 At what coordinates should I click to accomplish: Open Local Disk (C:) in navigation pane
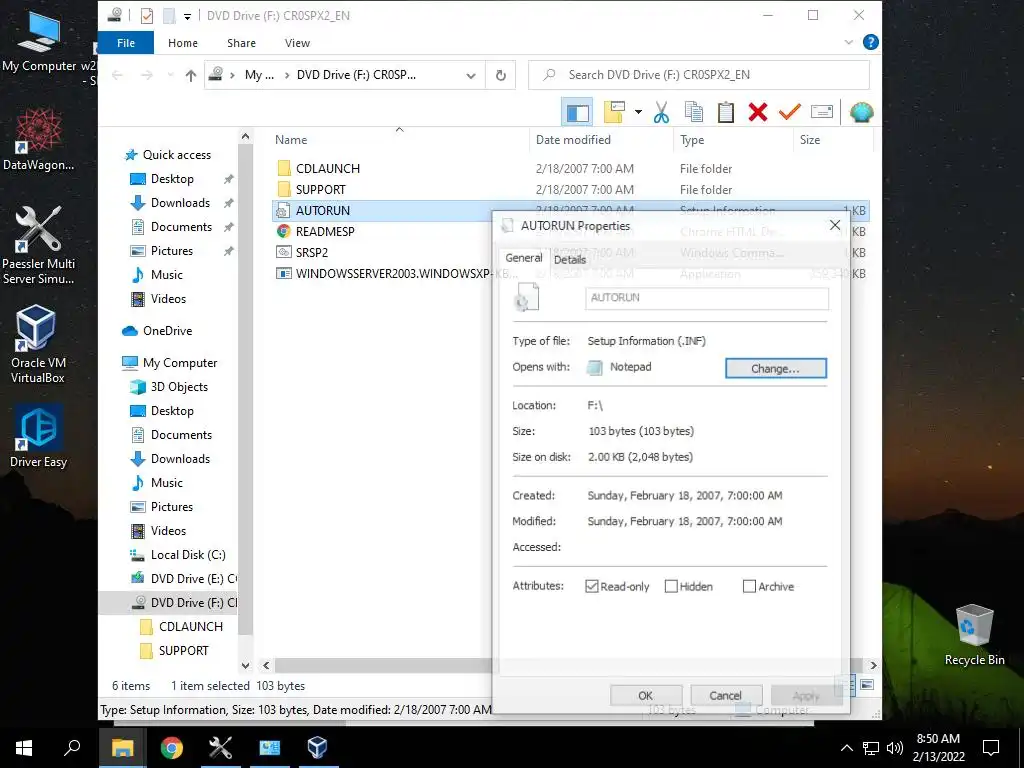[188, 554]
